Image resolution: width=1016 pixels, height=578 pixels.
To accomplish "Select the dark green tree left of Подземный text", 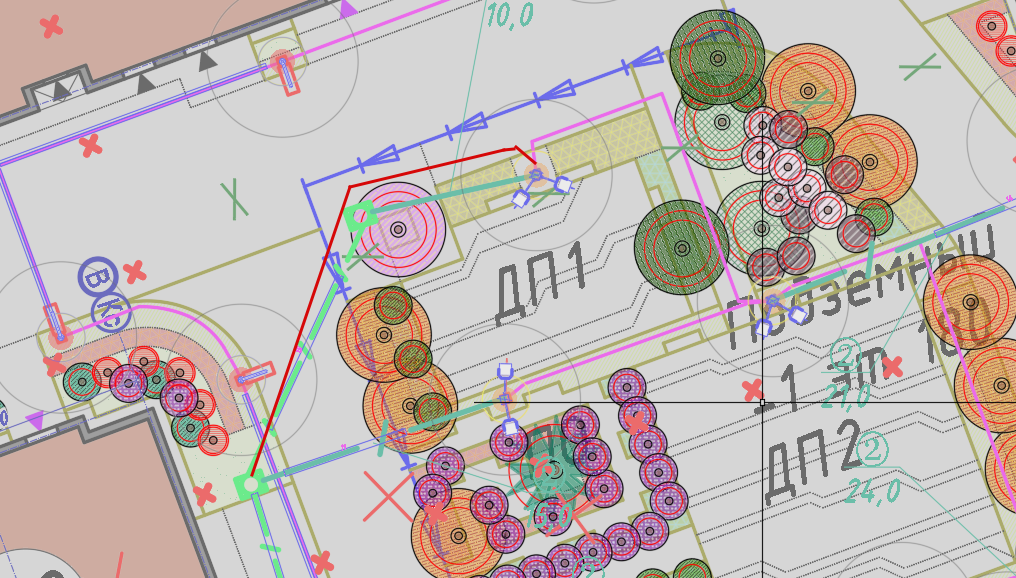I will pos(682,248).
